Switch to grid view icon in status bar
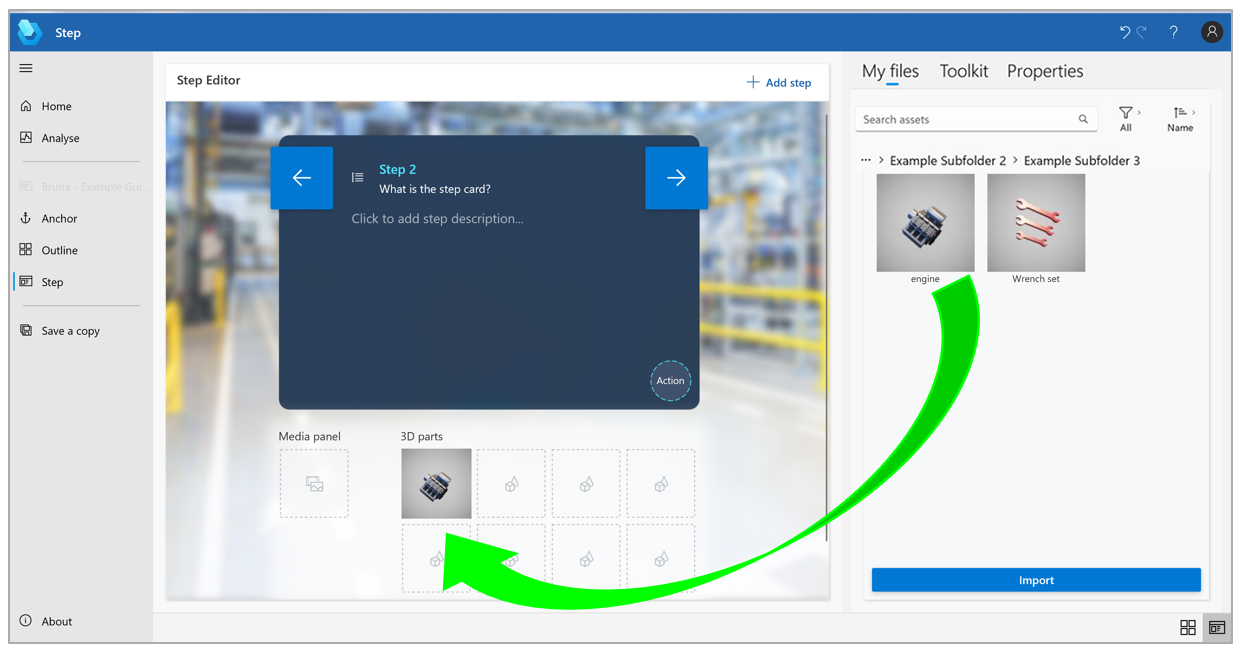The image size is (1239, 649). coord(1188,627)
